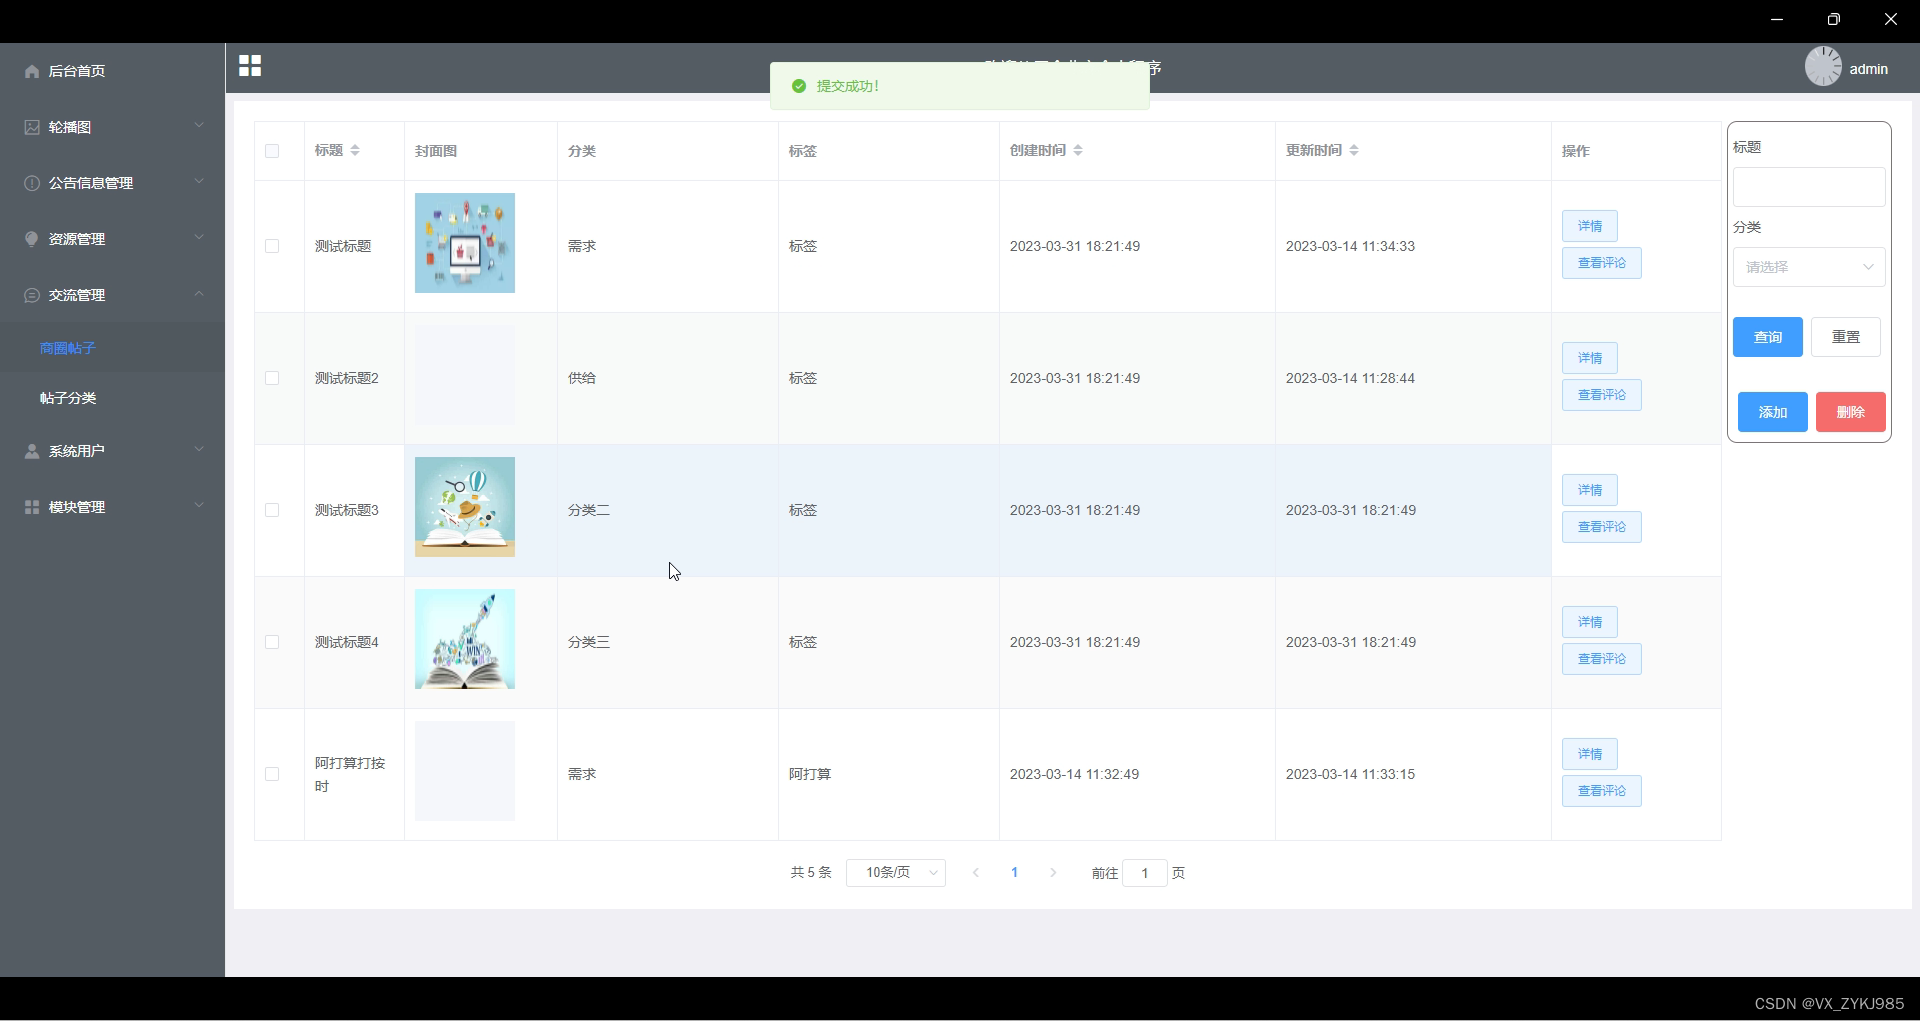Screen dimensions: 1920x1021
Task: Expand the 公告信息管理 menu chevron
Action: (x=199, y=181)
